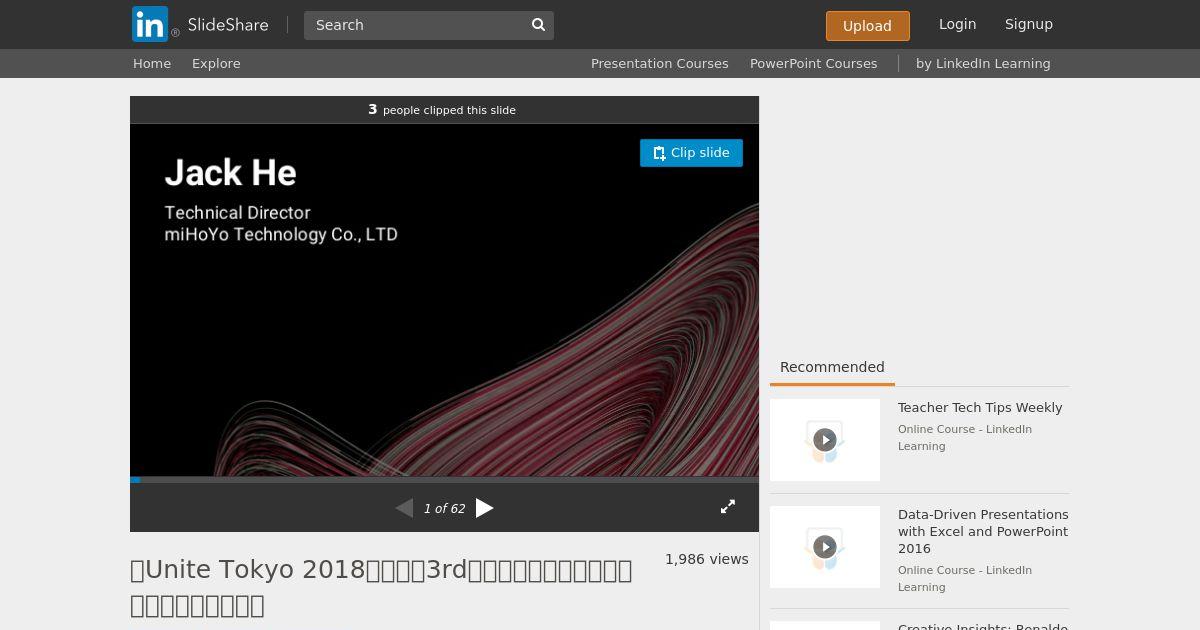Click the '1,986 views' count
This screenshot has width=1200, height=630.
707,559
